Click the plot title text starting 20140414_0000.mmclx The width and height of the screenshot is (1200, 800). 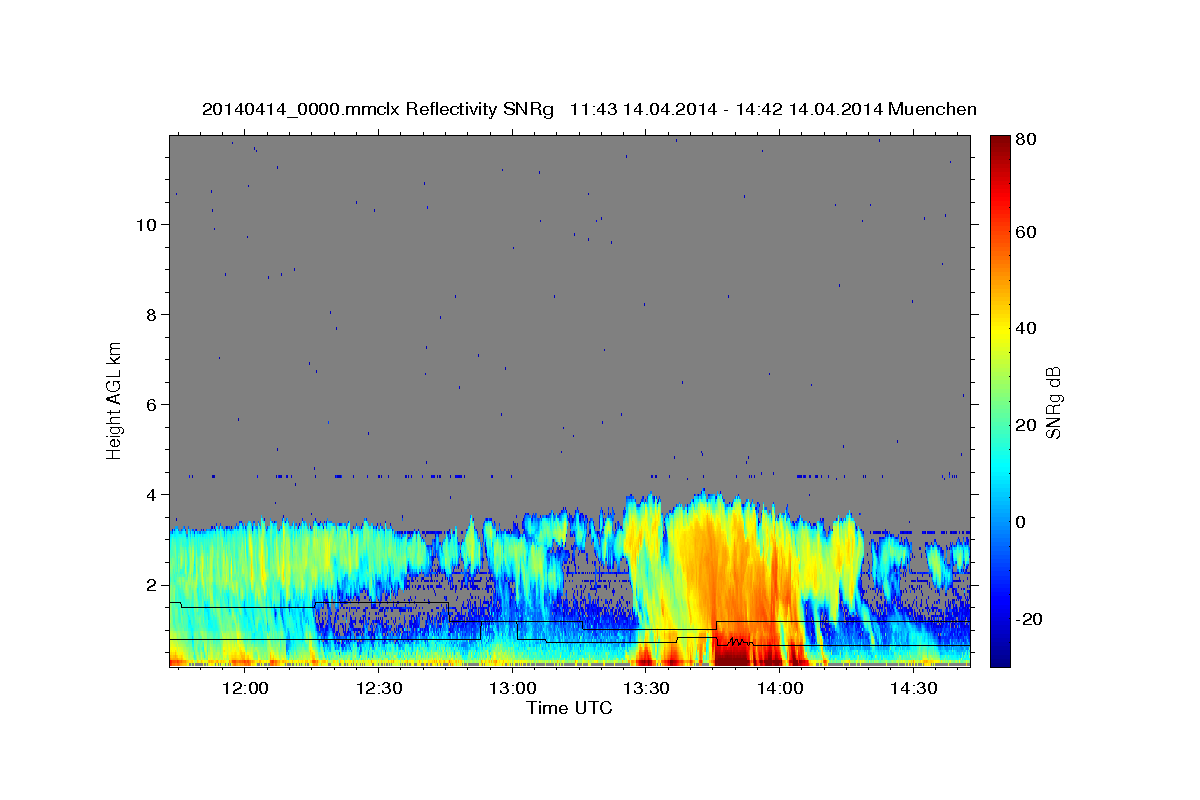[589, 109]
